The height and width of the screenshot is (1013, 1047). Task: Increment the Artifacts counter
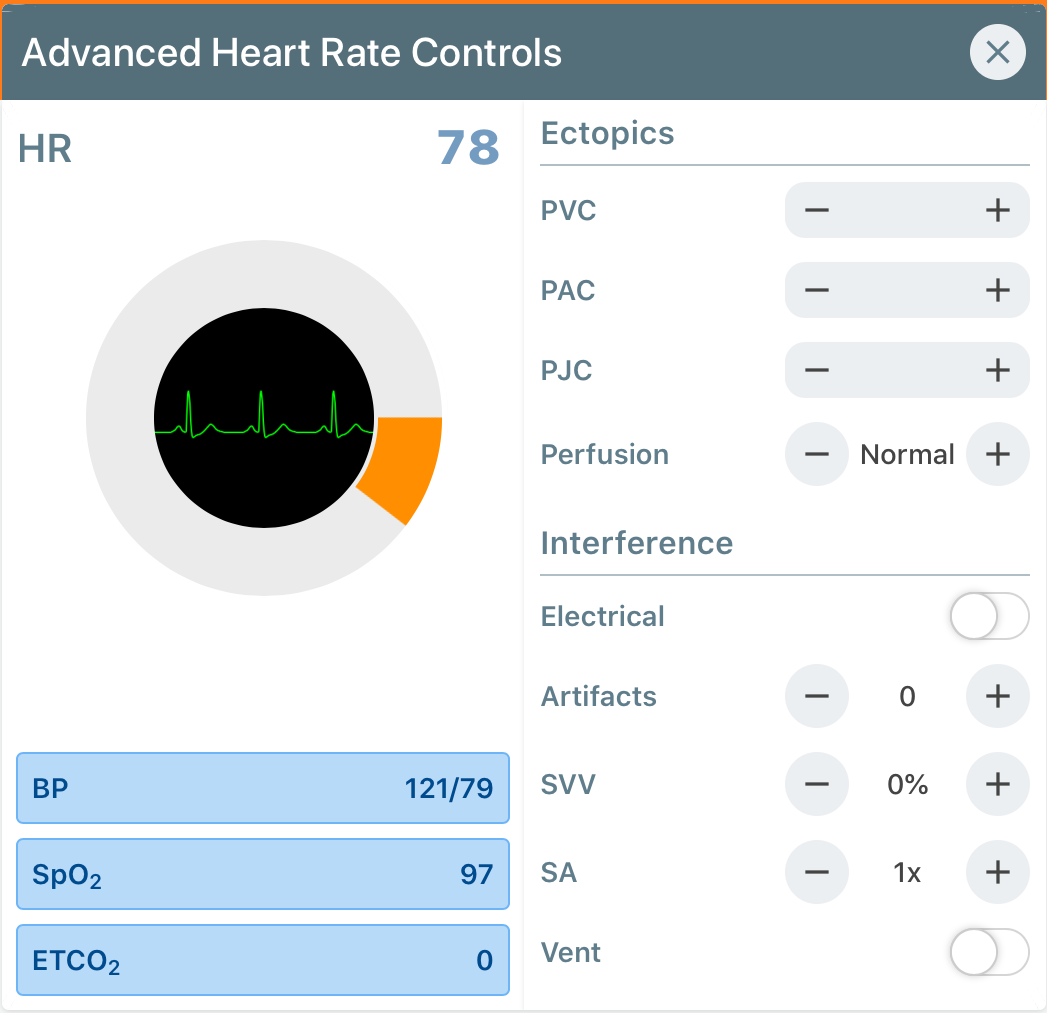coord(997,696)
